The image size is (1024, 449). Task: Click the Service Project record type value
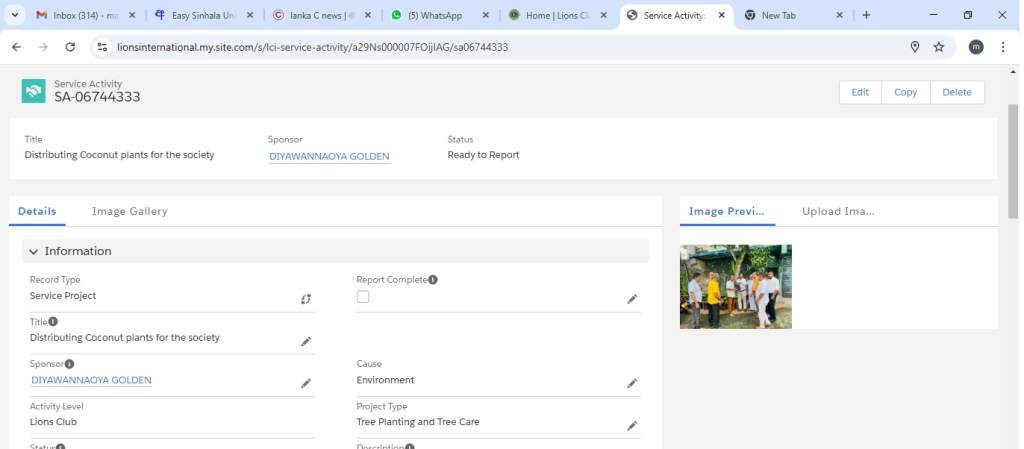coord(63,296)
